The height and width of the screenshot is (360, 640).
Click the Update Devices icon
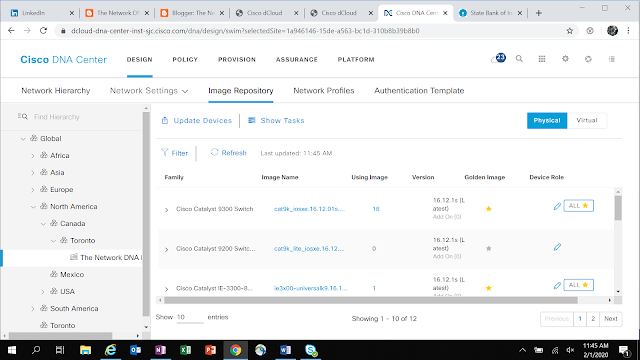[x=165, y=120]
